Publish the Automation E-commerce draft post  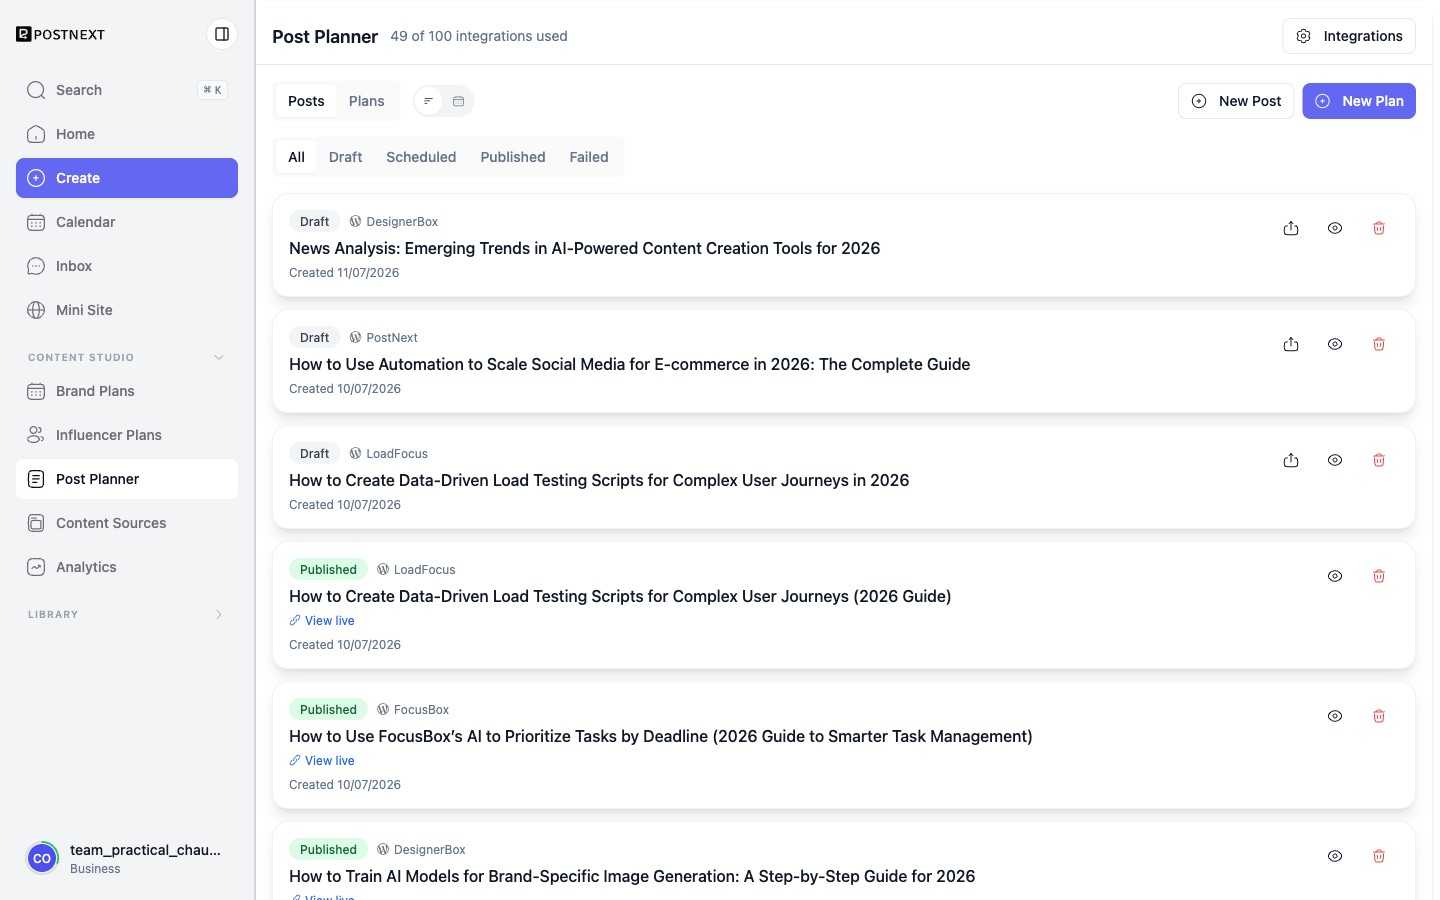click(x=1291, y=344)
